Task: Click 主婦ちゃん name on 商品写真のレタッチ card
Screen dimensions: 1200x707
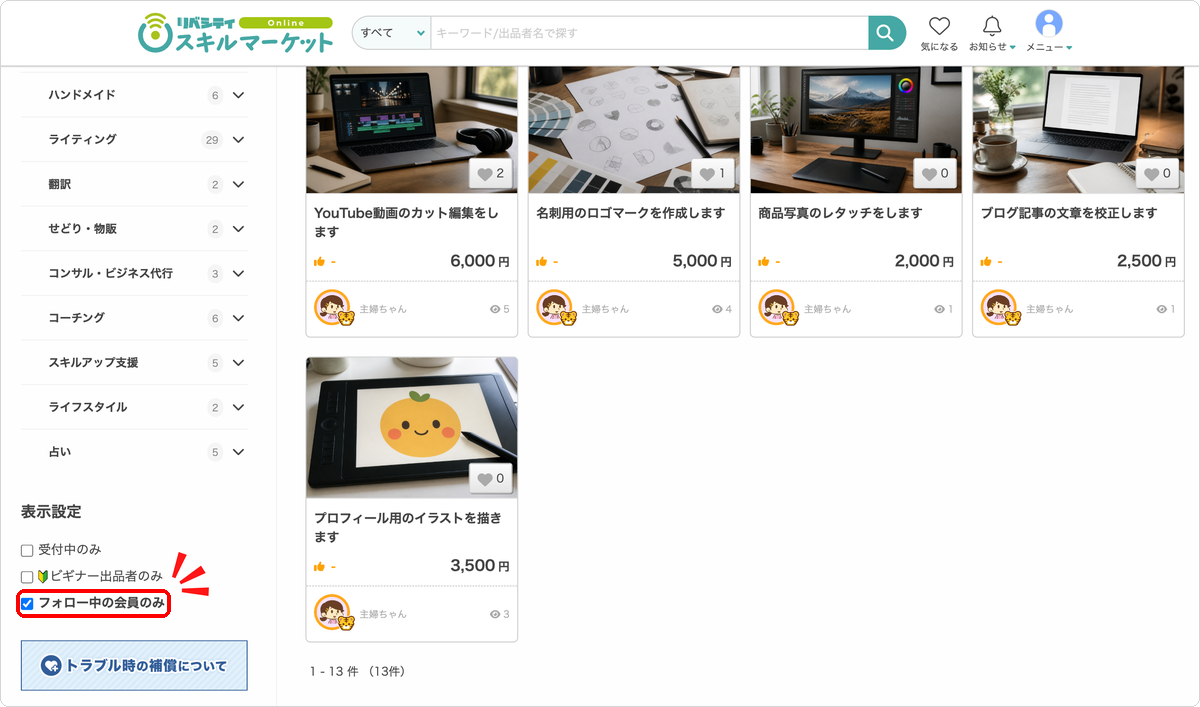Action: [828, 309]
